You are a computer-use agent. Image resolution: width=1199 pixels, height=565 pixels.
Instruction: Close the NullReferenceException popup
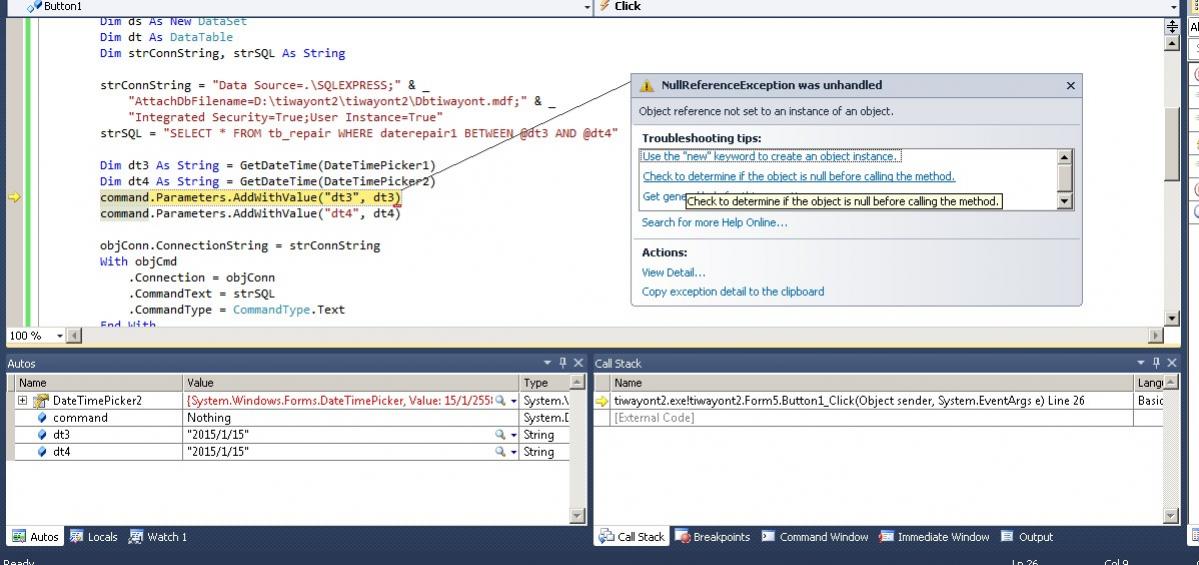pos(1071,86)
